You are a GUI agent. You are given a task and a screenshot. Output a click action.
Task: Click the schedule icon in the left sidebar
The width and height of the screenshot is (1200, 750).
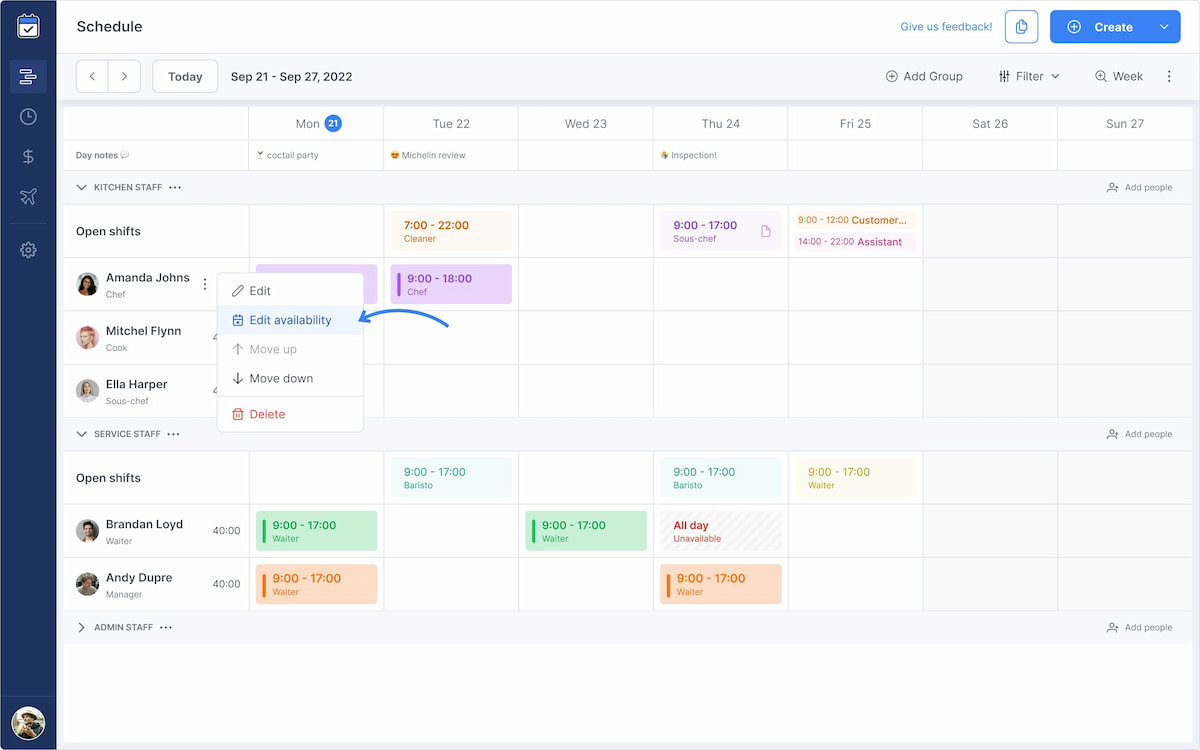pos(28,76)
